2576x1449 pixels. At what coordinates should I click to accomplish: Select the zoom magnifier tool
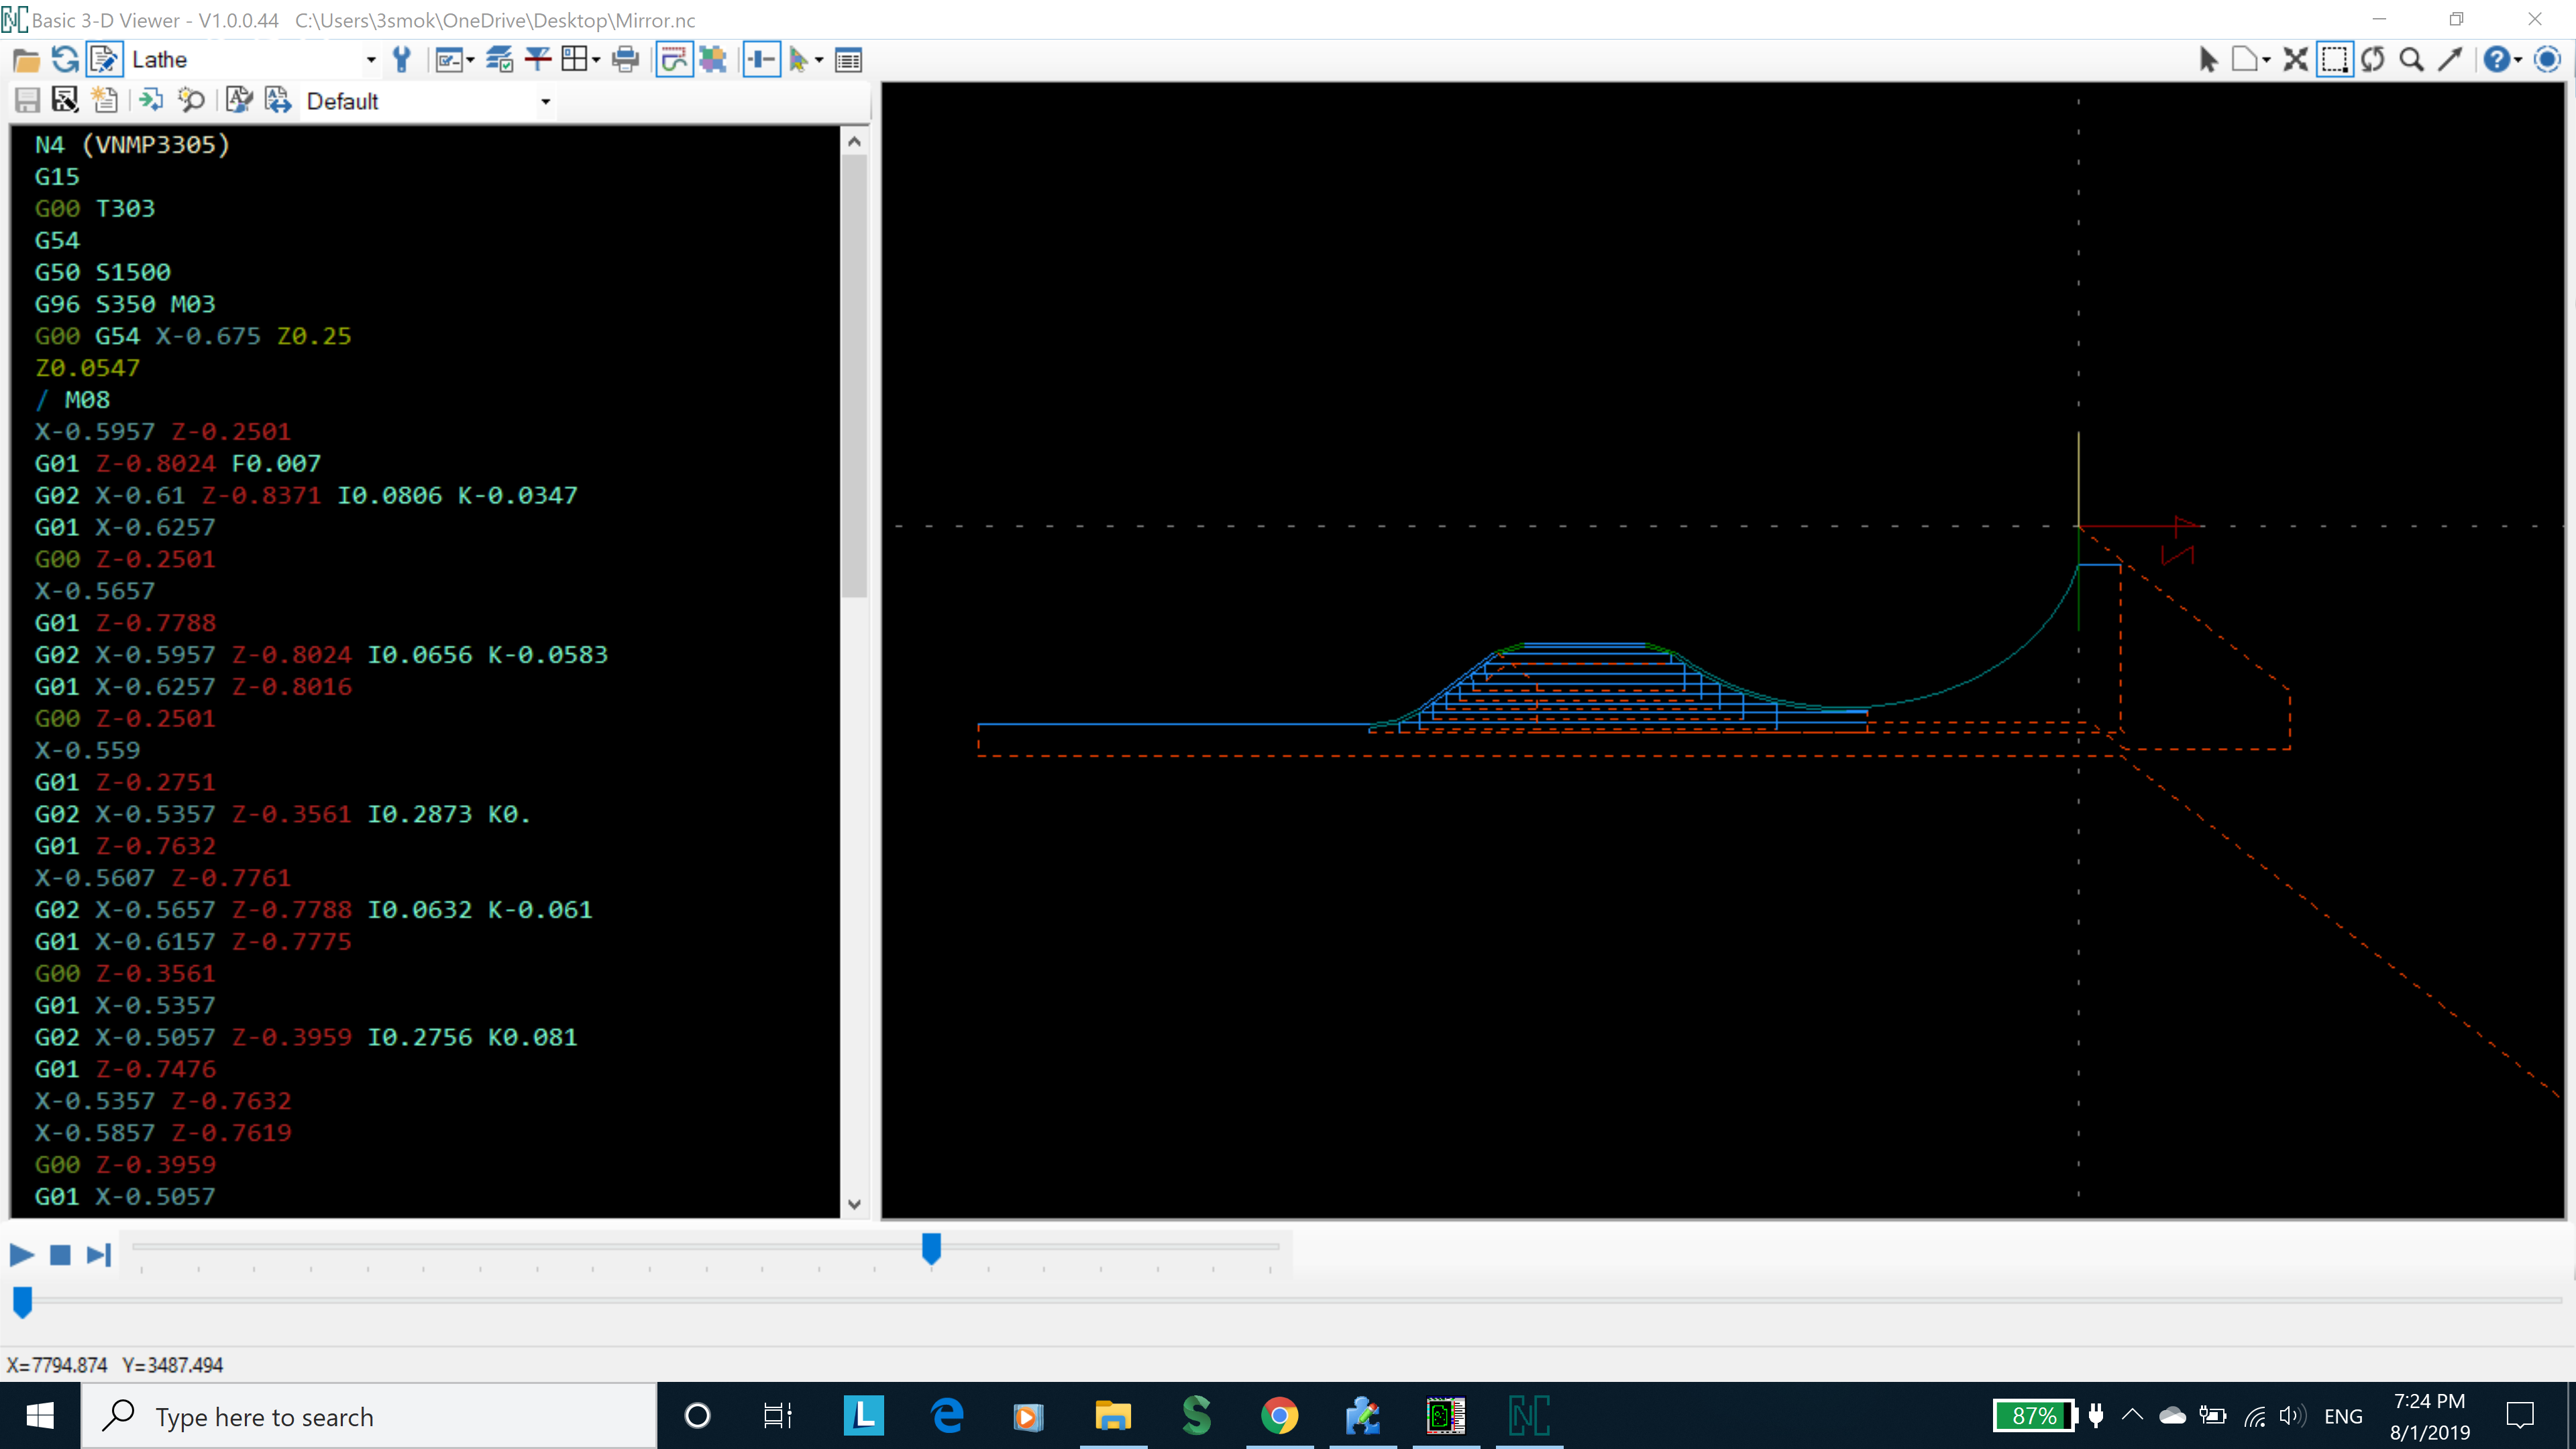point(2411,60)
